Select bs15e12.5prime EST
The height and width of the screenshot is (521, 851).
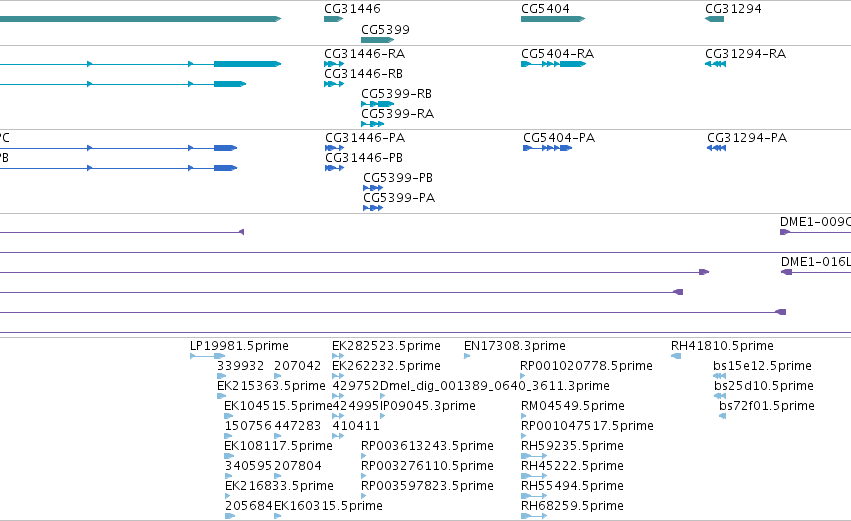click(x=763, y=366)
